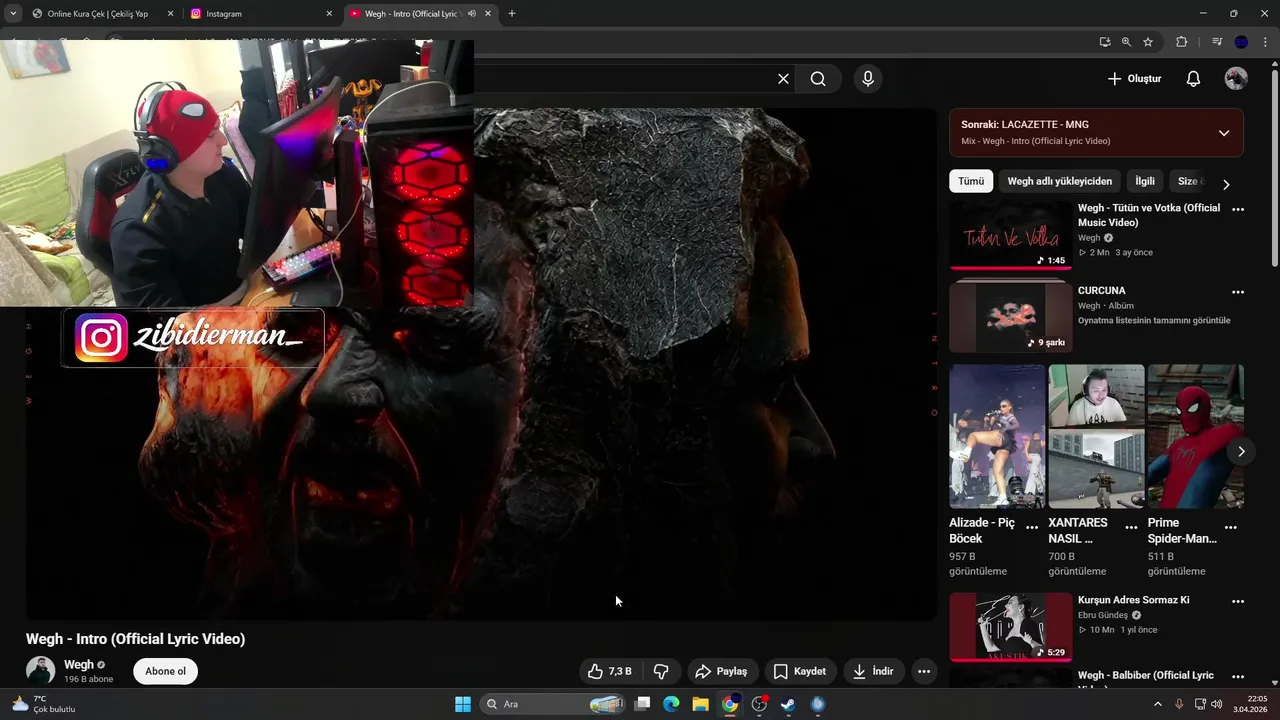This screenshot has height=720, width=1280.
Task: Click the taskbar Ara search box
Action: pyautogui.click(x=554, y=704)
